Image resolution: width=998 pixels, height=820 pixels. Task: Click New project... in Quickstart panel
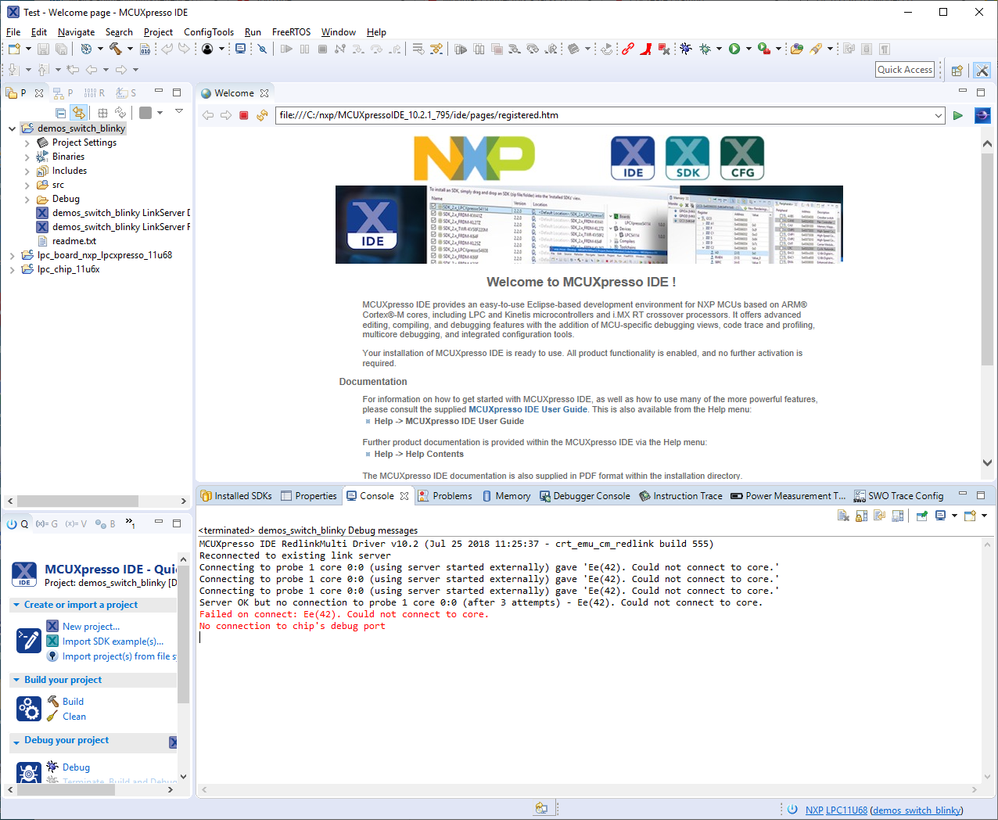click(x=91, y=626)
